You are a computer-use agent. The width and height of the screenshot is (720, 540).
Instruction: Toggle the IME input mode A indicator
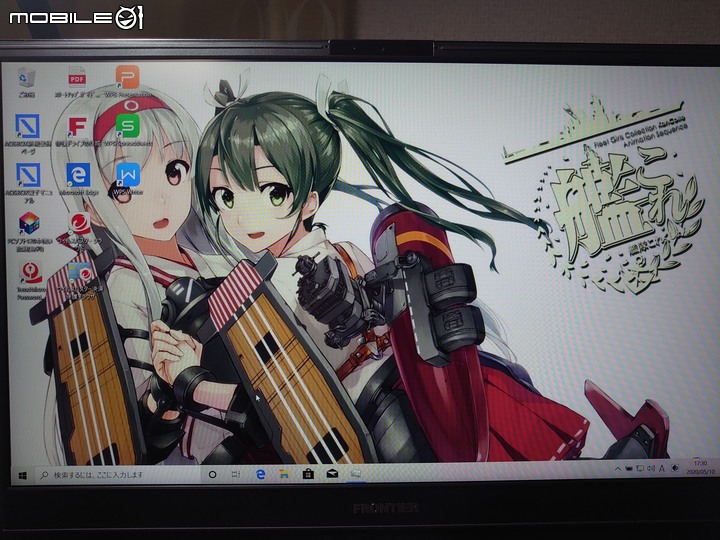point(662,468)
